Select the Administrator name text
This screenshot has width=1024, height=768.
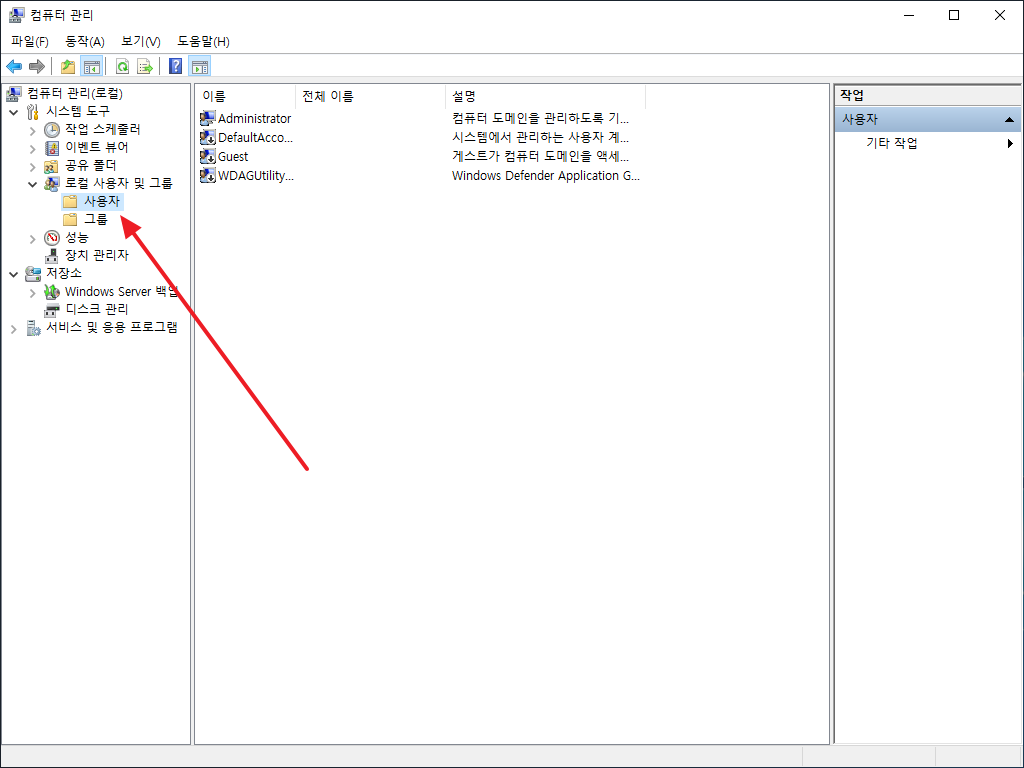tap(255, 118)
